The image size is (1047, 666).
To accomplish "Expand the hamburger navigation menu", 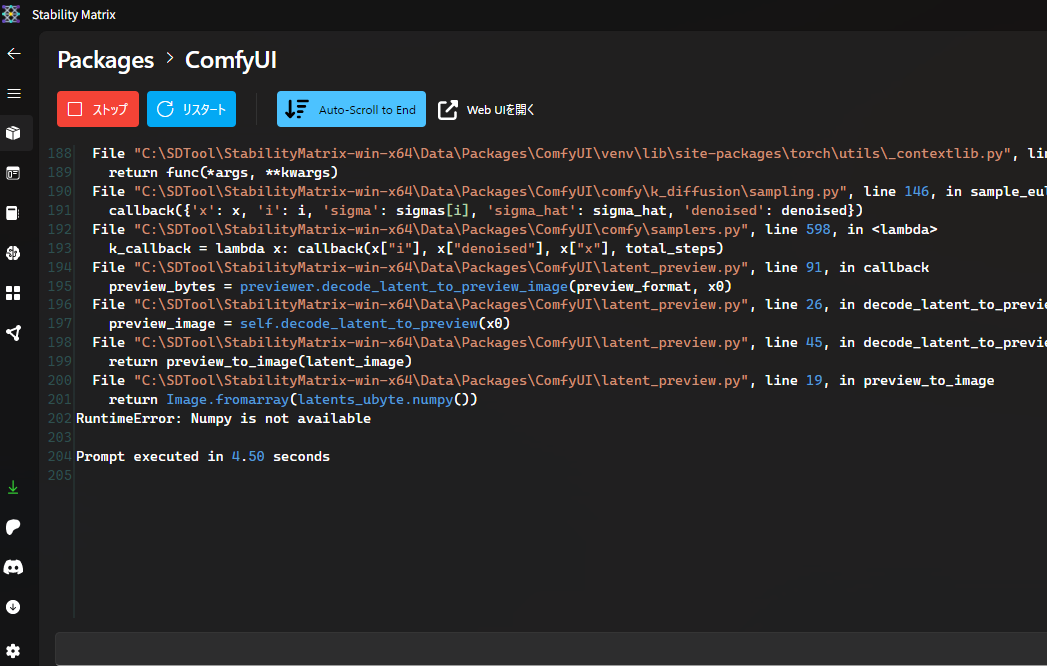I will pyautogui.click(x=14, y=93).
